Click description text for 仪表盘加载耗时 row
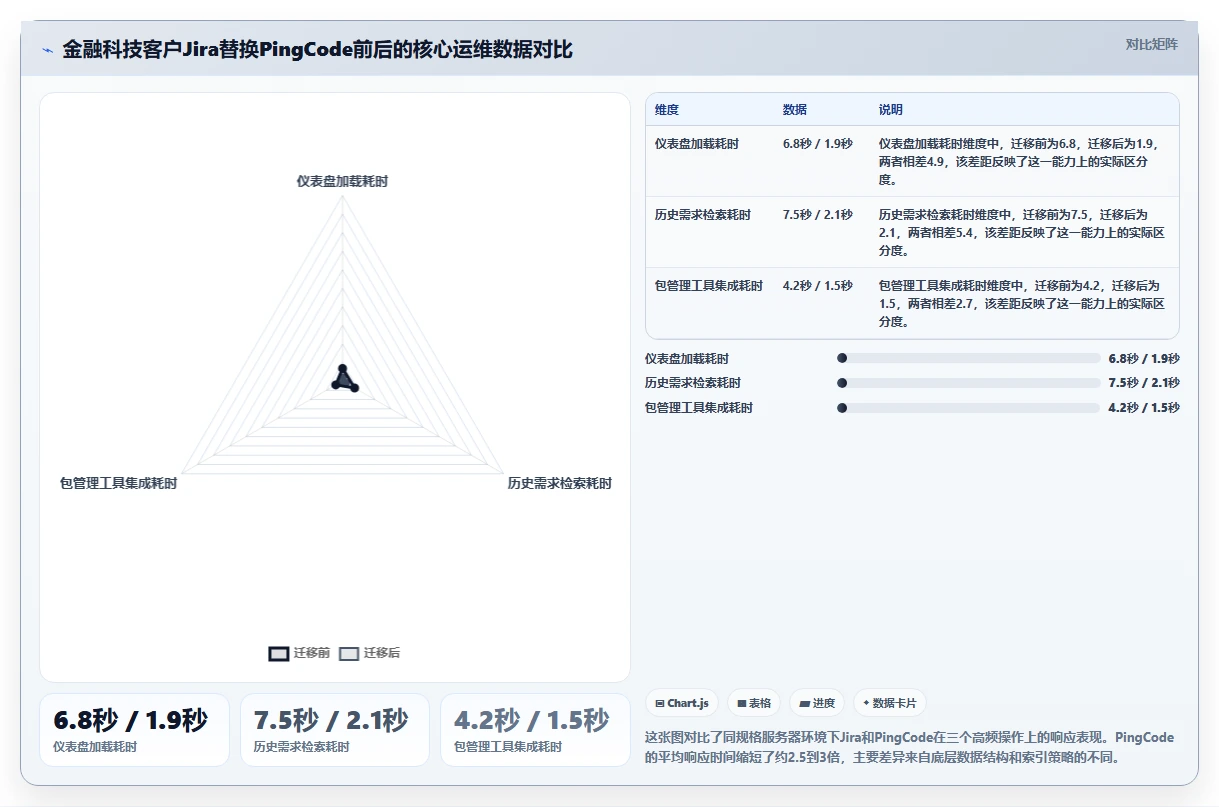1219x807 pixels. 1020,161
